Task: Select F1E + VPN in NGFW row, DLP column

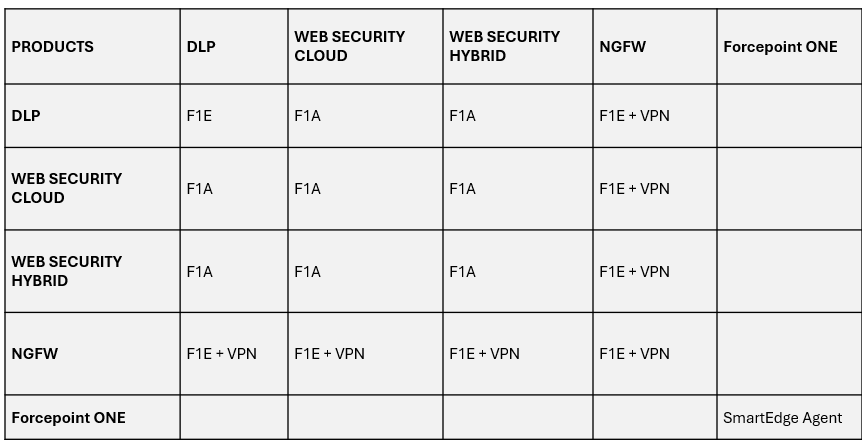Action: click(x=221, y=354)
